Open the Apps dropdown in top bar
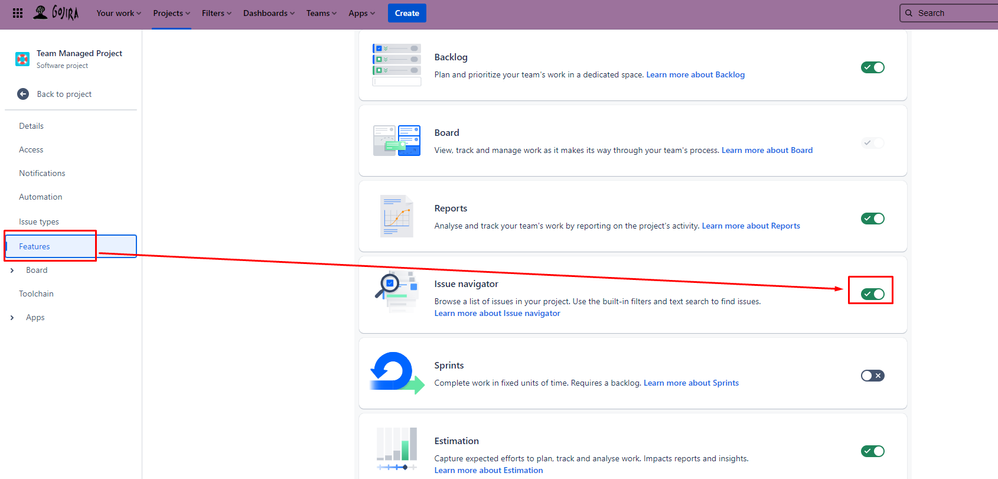The width and height of the screenshot is (998, 479). point(362,13)
